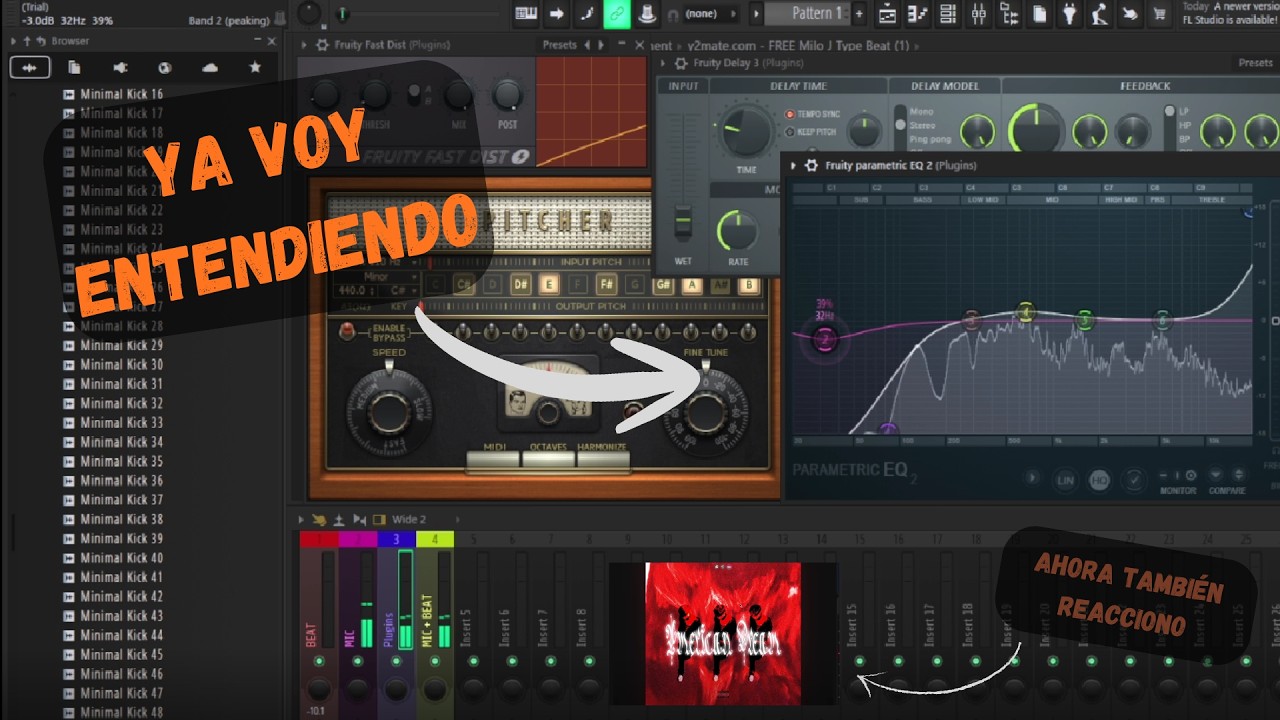The image size is (1280, 720).
Task: Adjust the WET slider in Fruity Delay 3
Action: 683,222
